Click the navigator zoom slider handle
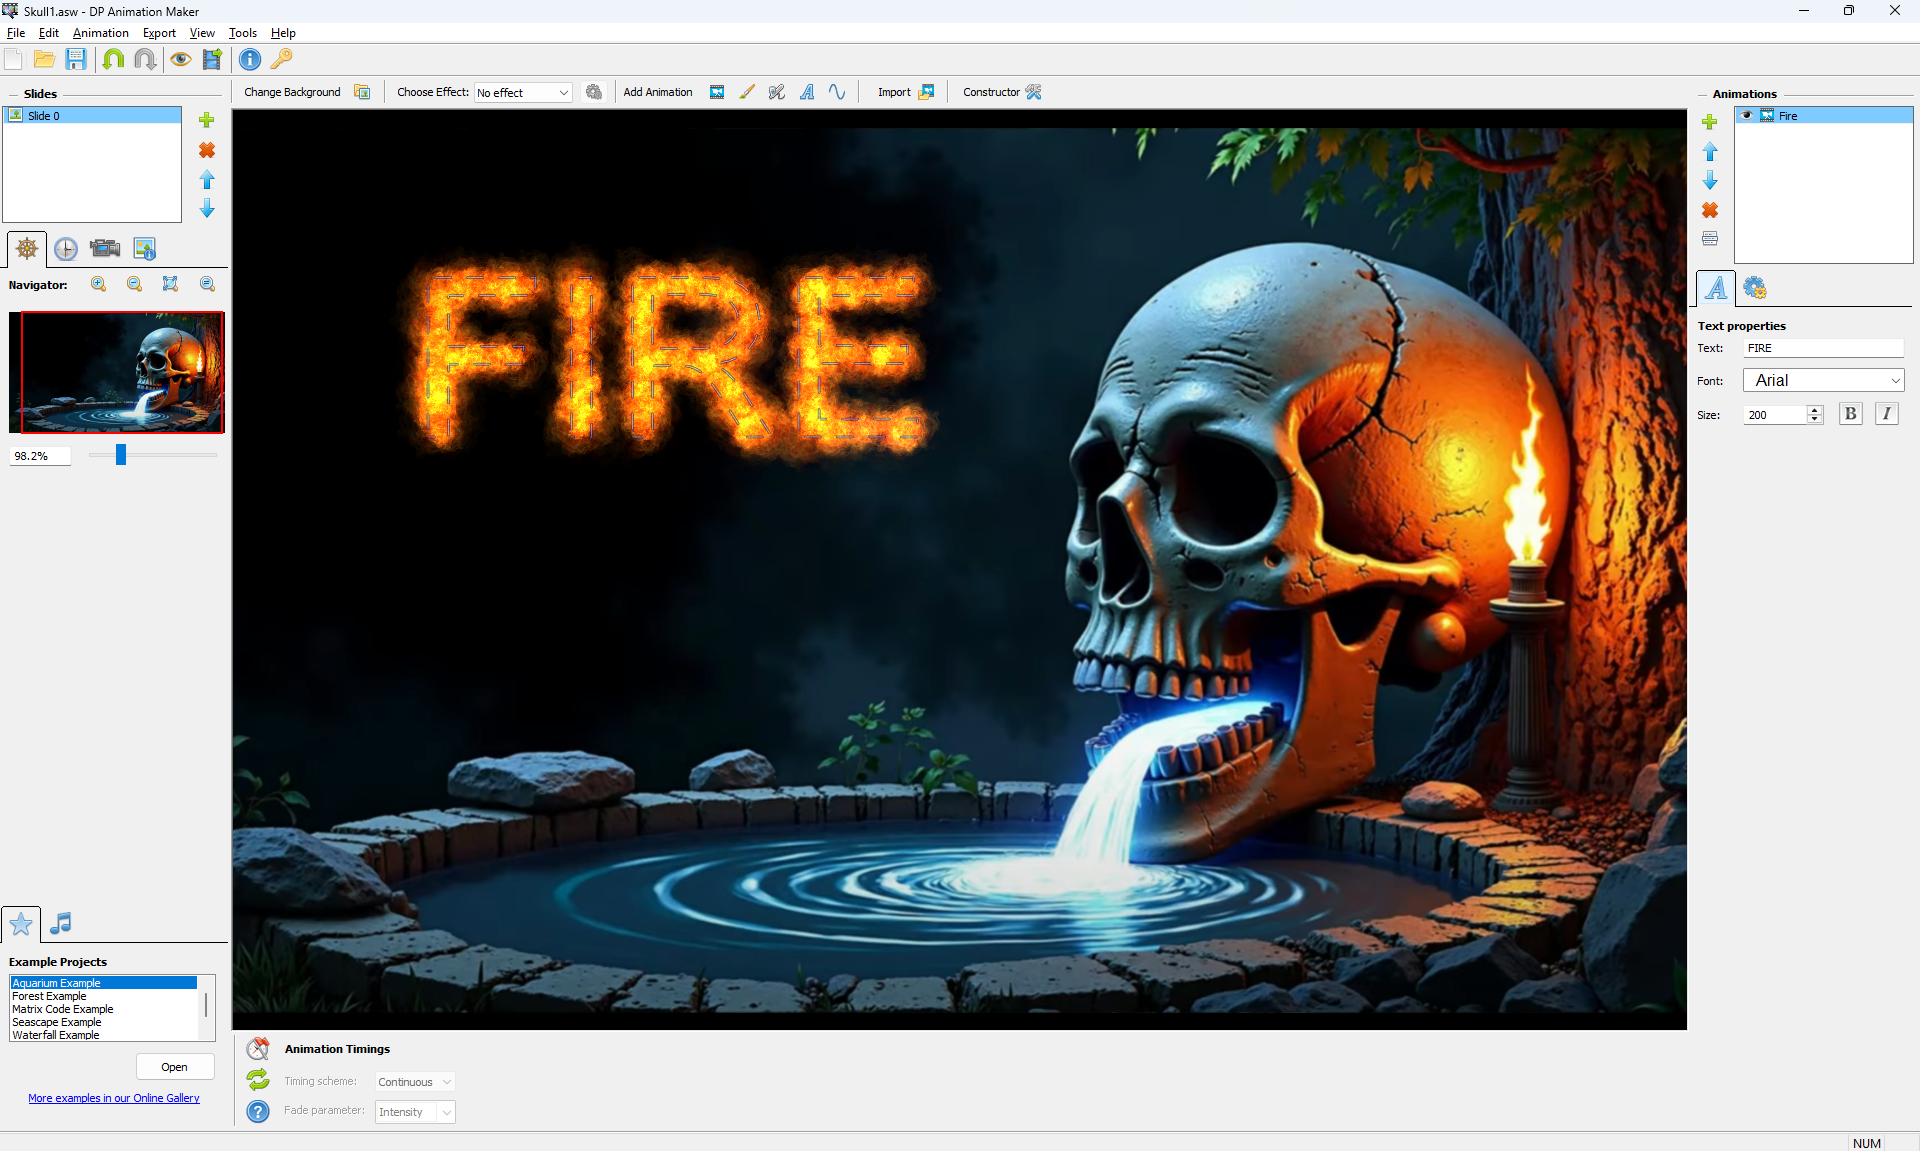1920x1151 pixels. 121,455
